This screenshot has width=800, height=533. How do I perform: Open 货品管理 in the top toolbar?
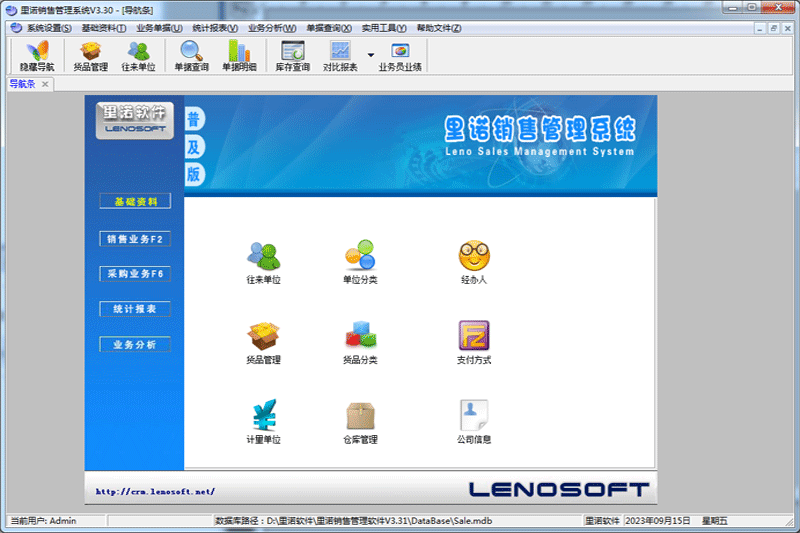click(x=90, y=56)
